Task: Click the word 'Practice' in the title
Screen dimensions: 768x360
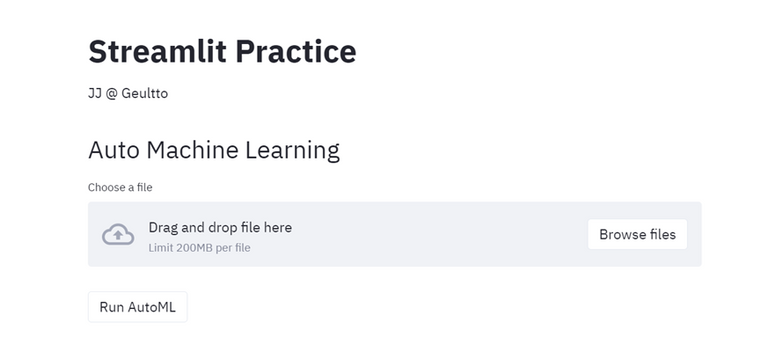Action: [x=296, y=51]
